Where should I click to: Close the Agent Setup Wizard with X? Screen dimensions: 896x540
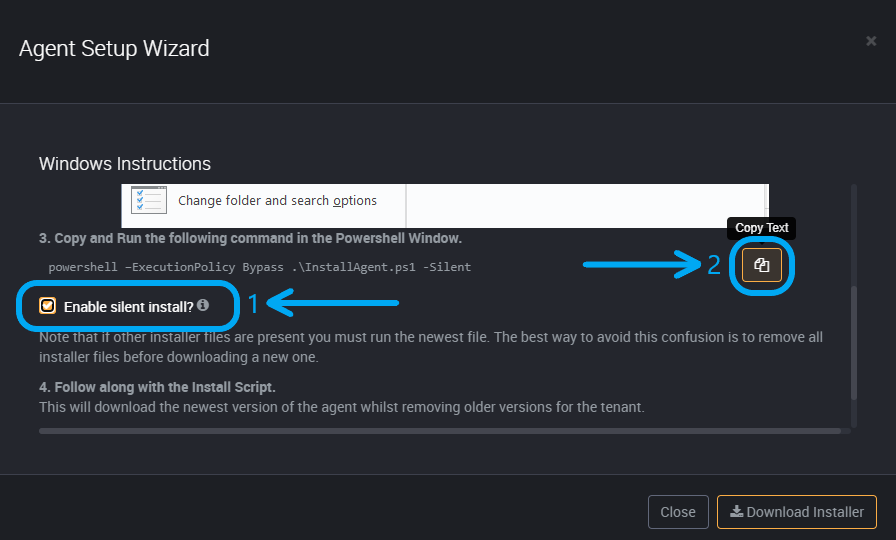pos(871,41)
